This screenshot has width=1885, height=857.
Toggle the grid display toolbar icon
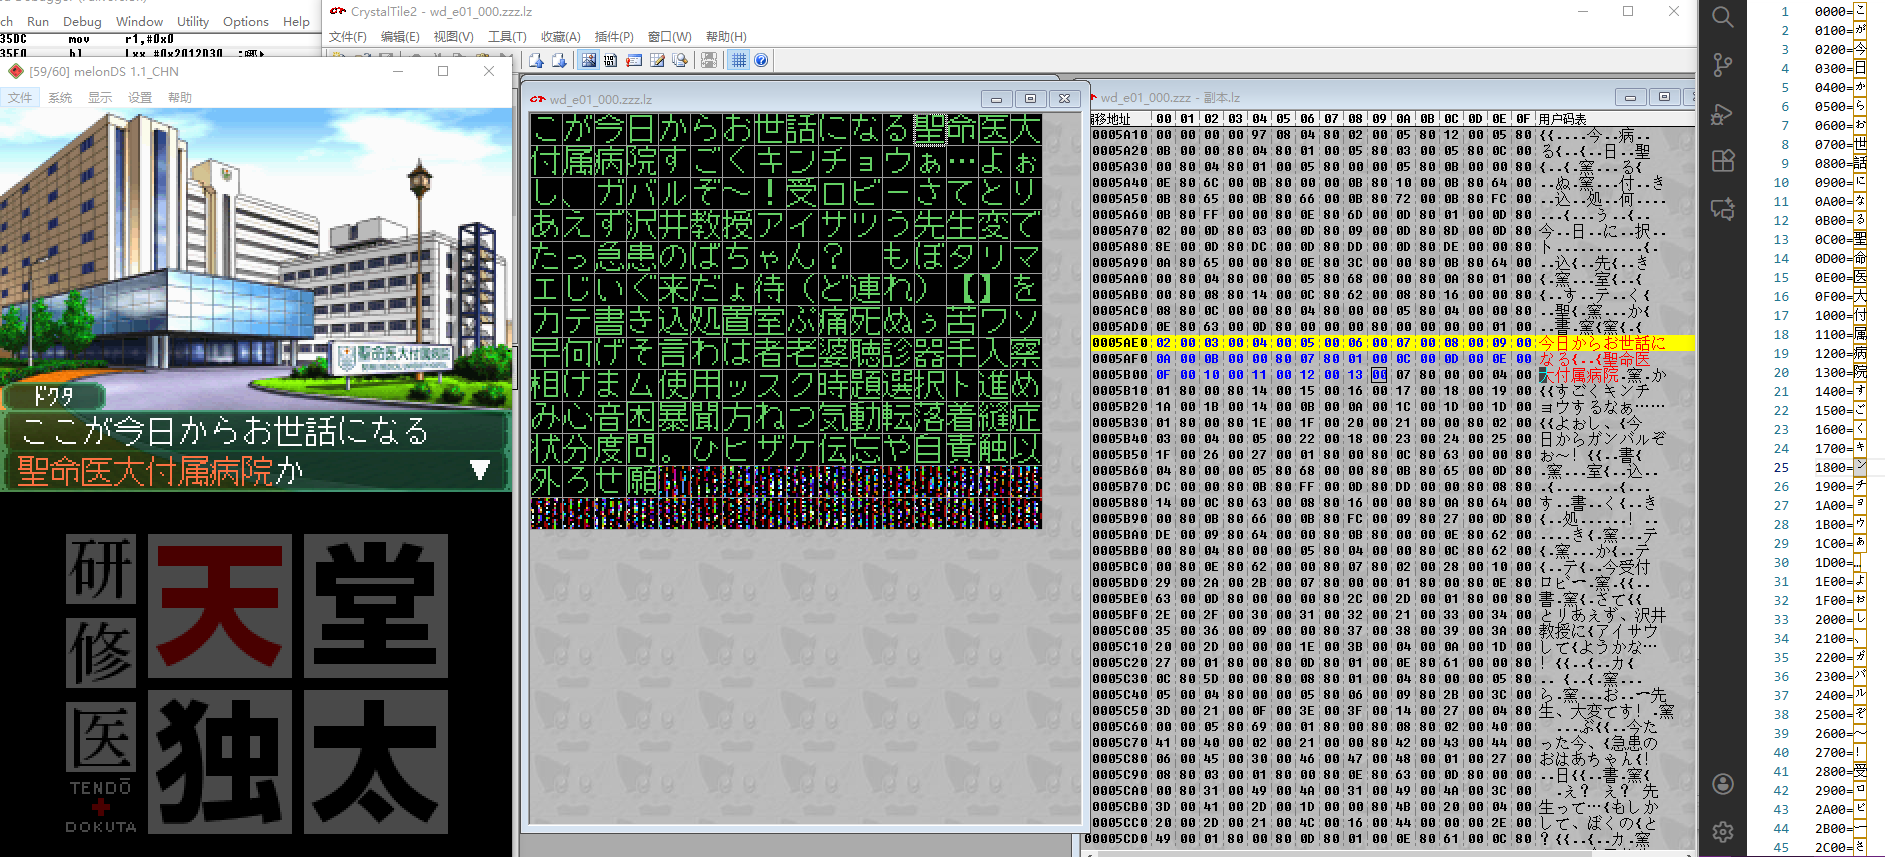738,60
